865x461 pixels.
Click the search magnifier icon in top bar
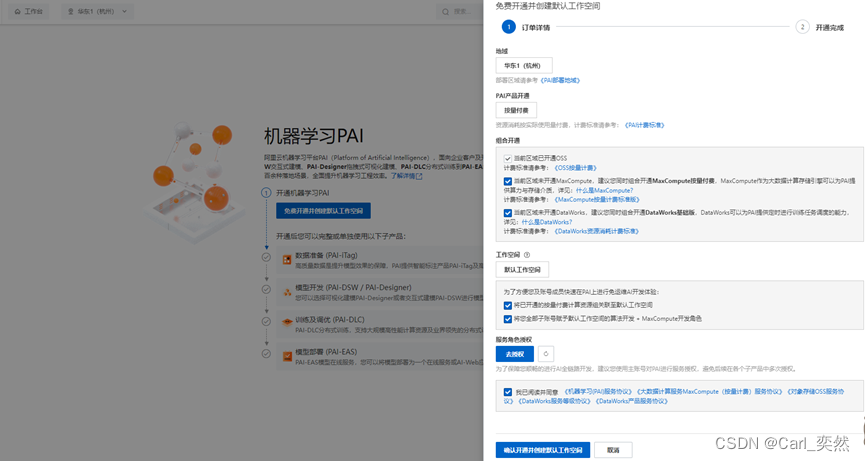(446, 12)
